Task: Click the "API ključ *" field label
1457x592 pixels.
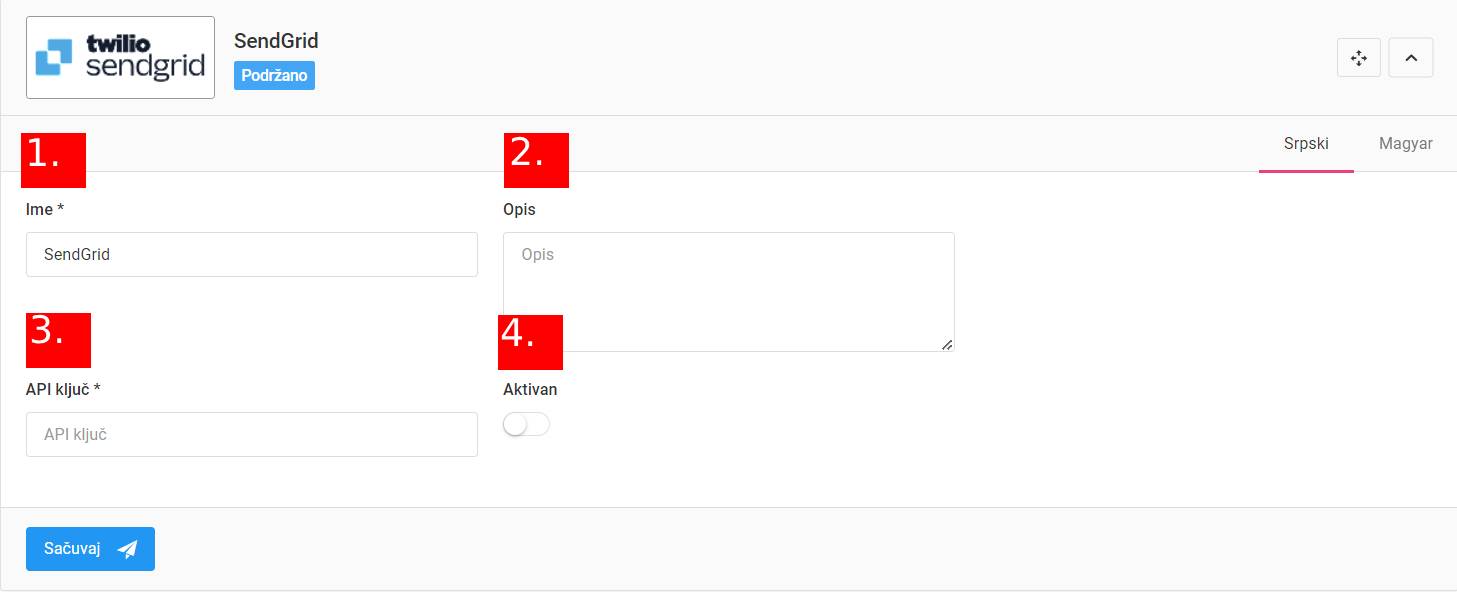Action: 63,389
